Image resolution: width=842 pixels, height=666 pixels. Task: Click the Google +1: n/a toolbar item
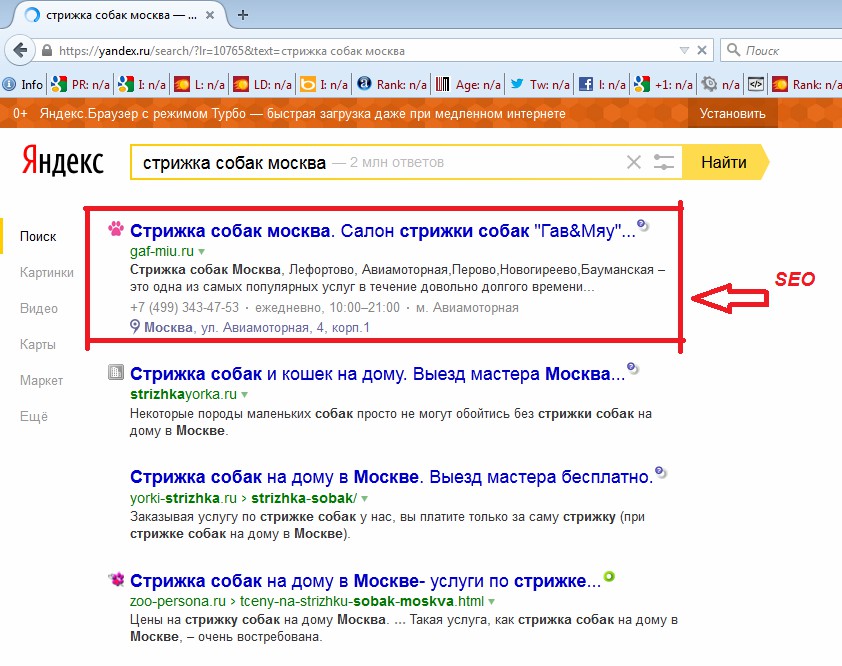(663, 84)
